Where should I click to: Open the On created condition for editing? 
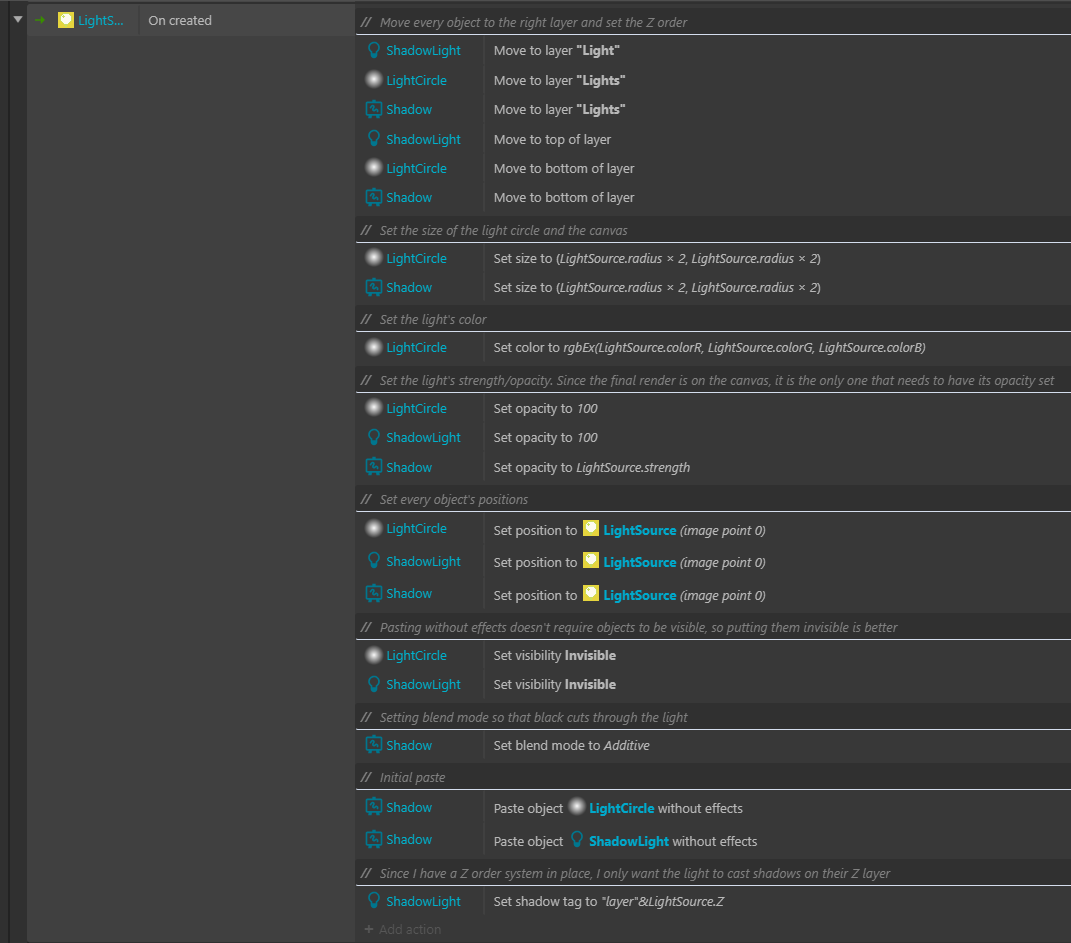(x=179, y=19)
